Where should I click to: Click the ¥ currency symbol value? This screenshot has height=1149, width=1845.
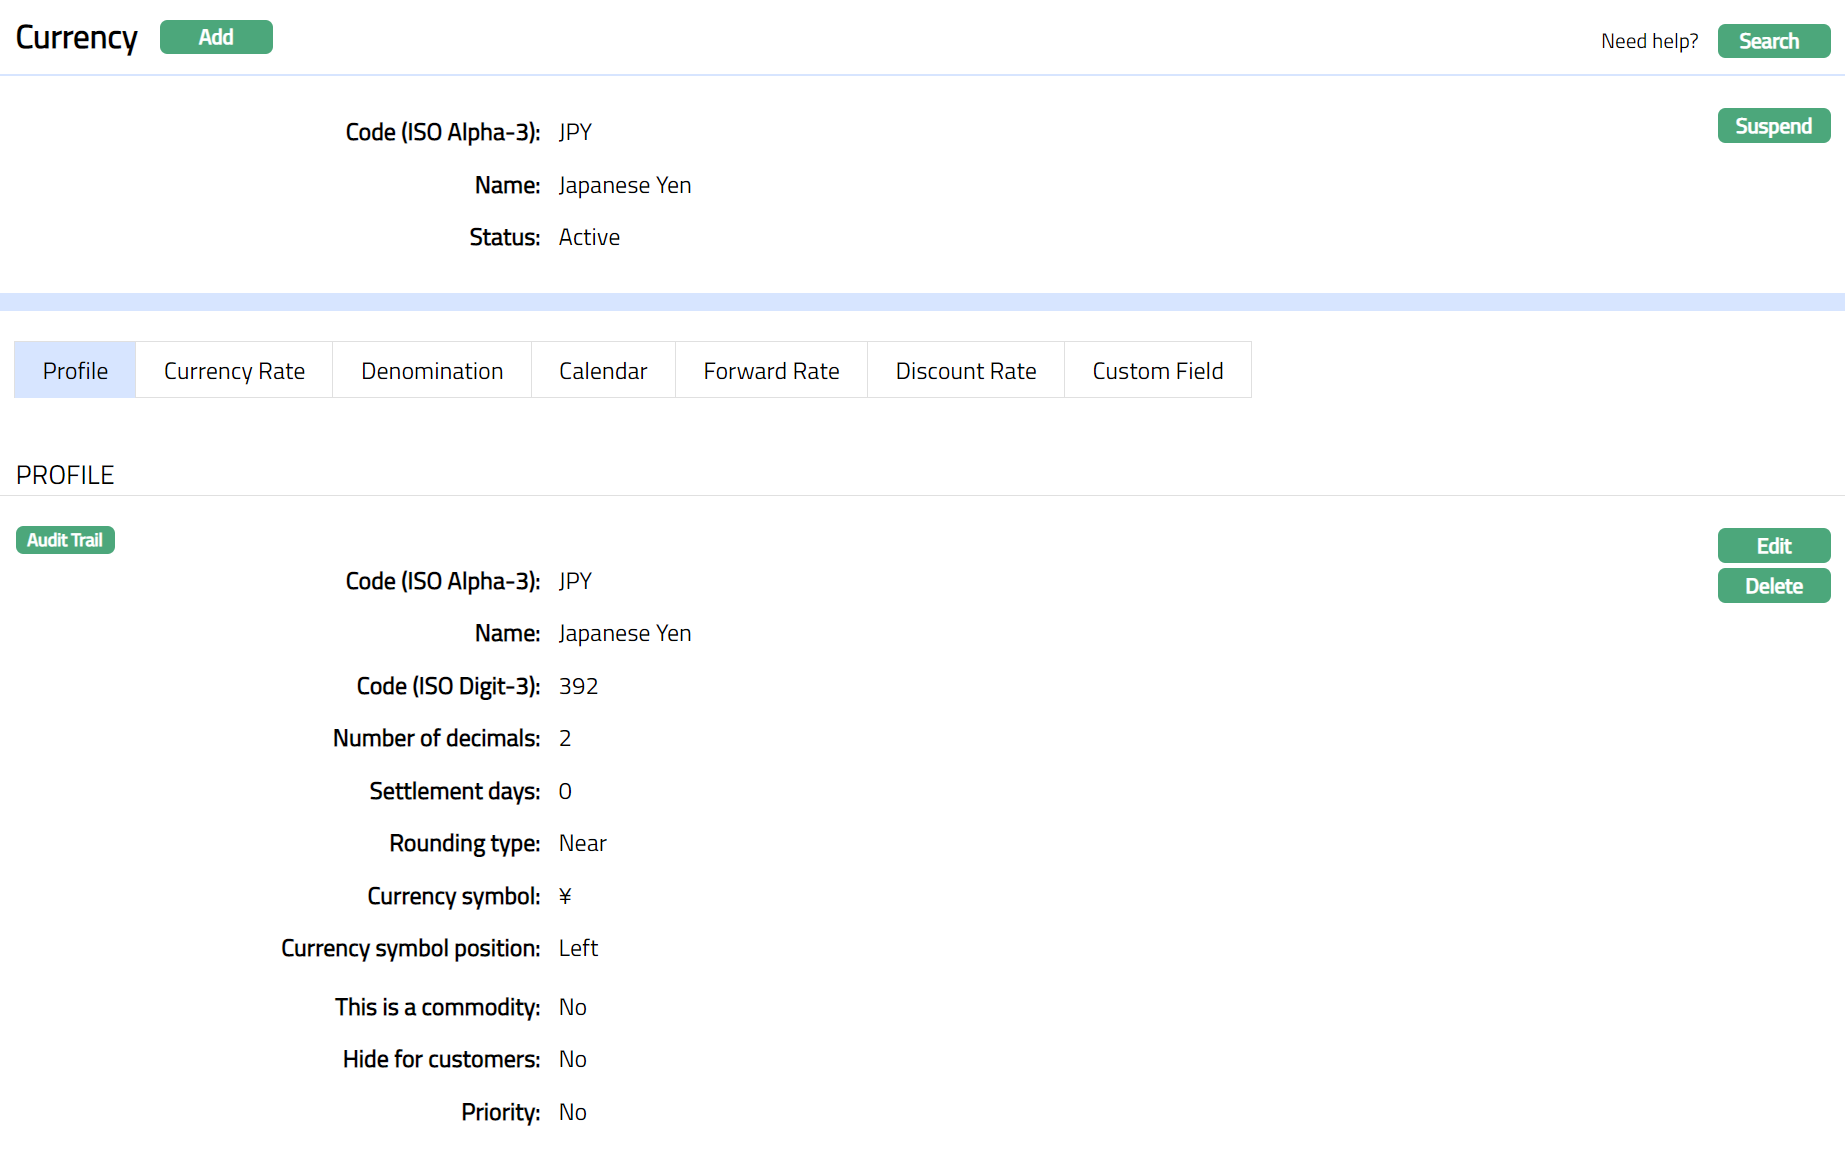565,896
